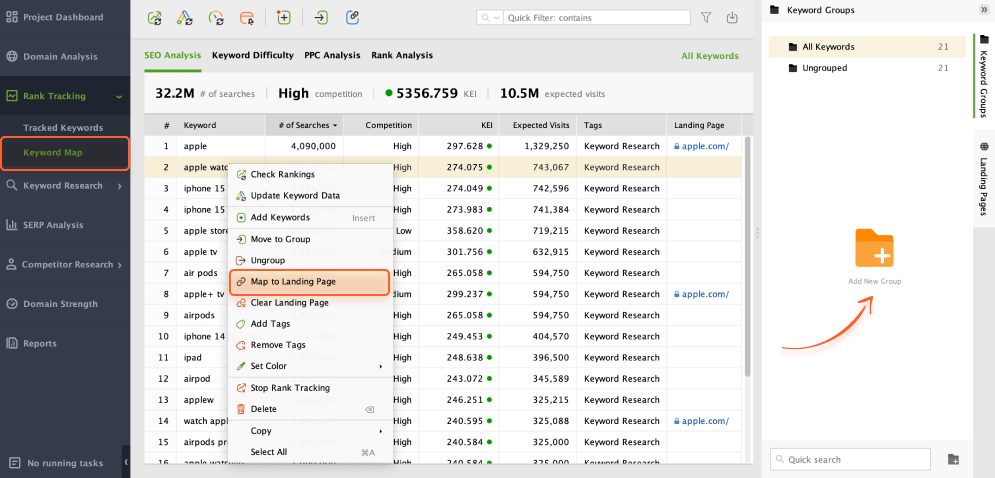The width and height of the screenshot is (995, 478).
Task: Choose Delete in the context menu
Action: [310, 409]
